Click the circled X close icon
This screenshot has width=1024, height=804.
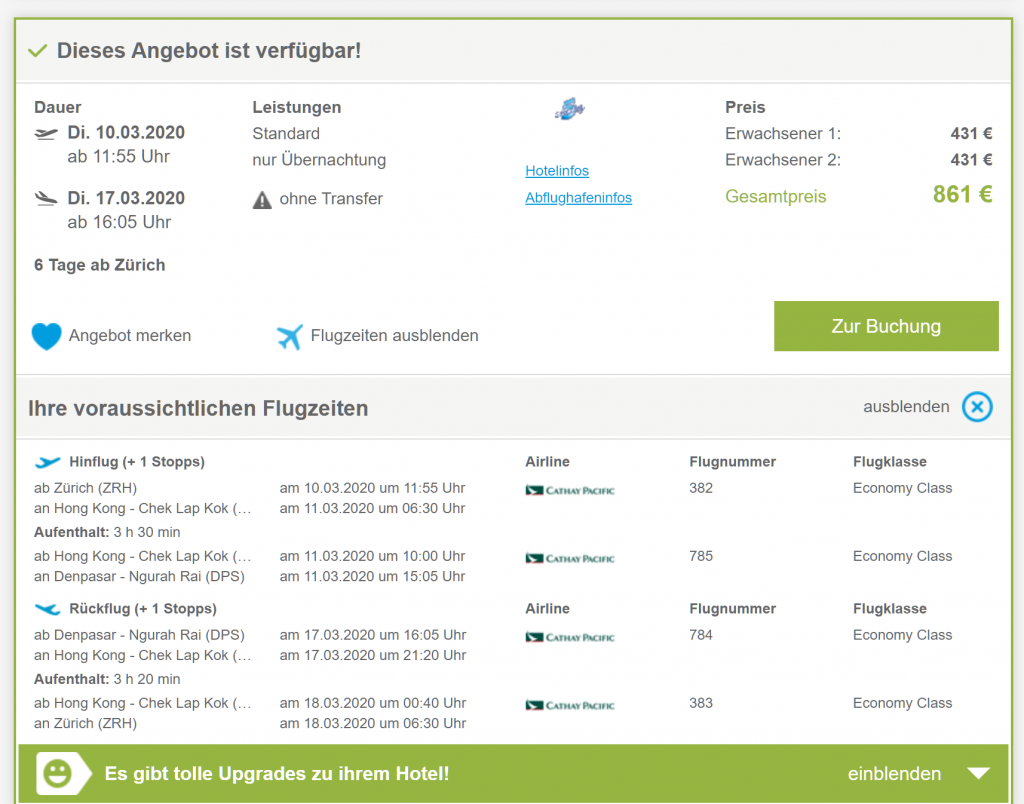pos(977,407)
